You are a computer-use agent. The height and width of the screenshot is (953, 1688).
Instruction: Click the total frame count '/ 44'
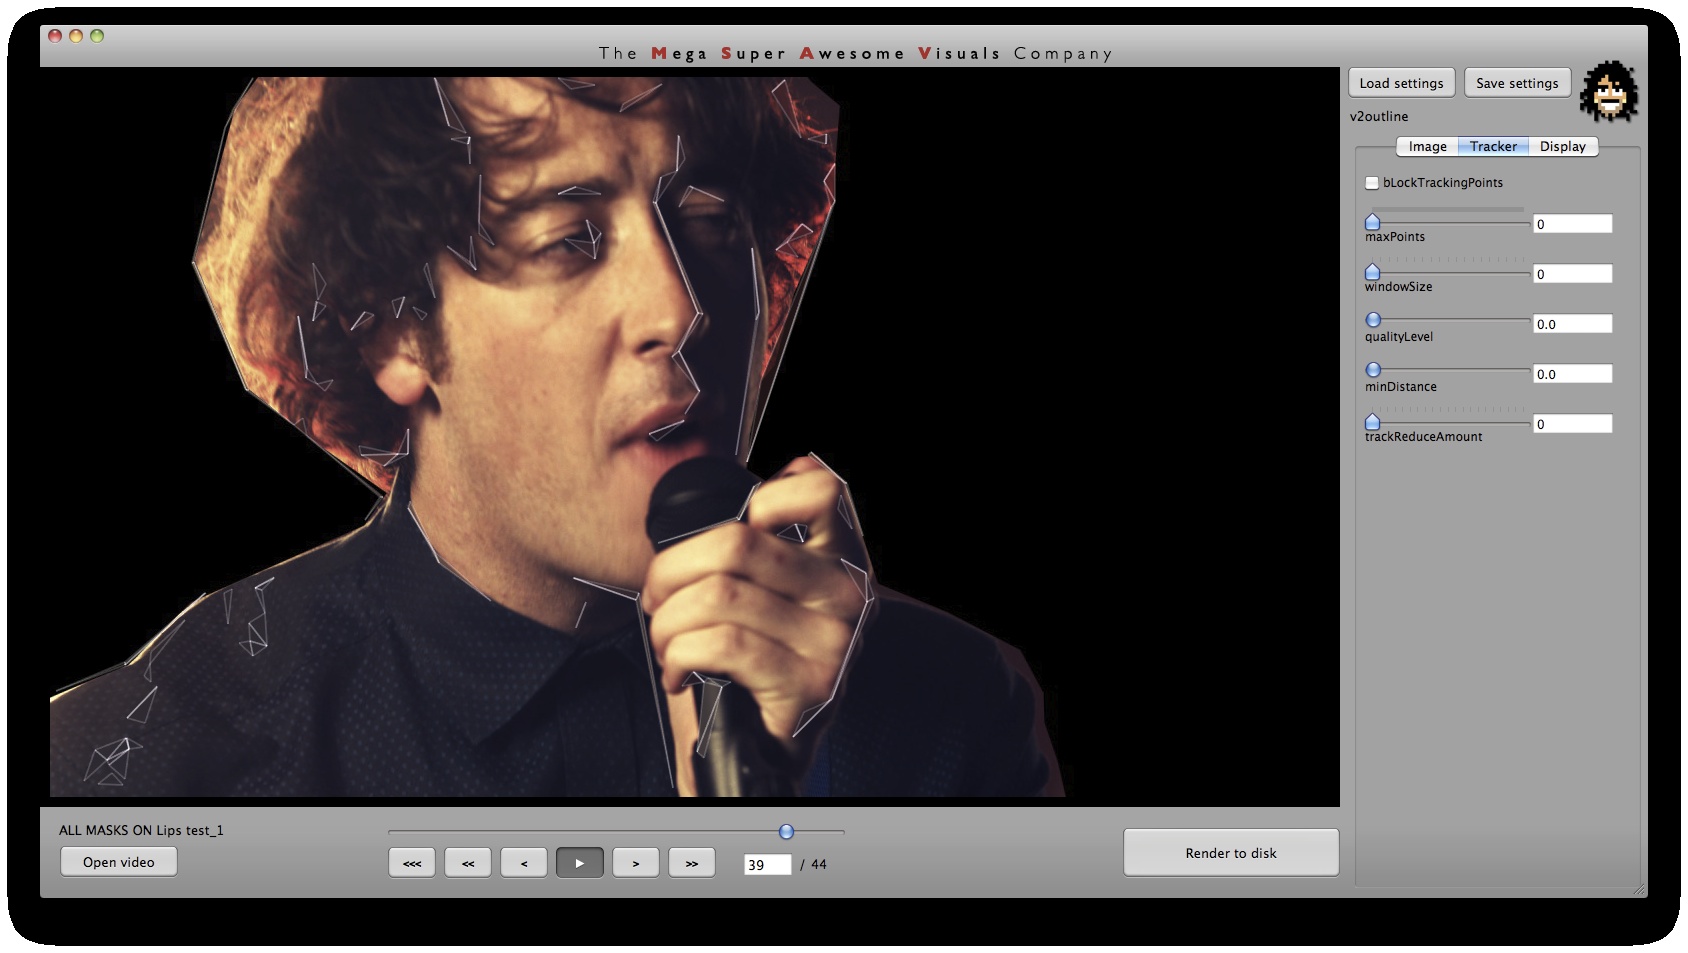tap(814, 865)
